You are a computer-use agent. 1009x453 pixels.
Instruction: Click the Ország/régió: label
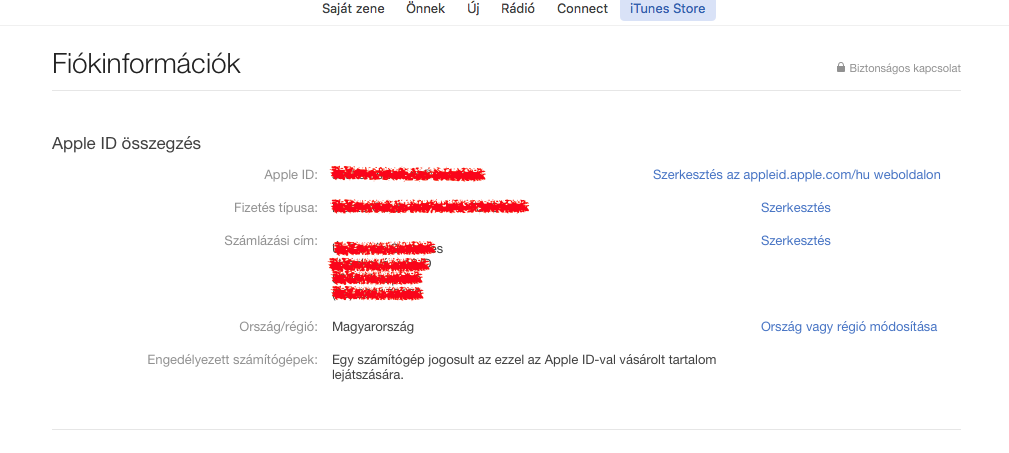coord(278,326)
